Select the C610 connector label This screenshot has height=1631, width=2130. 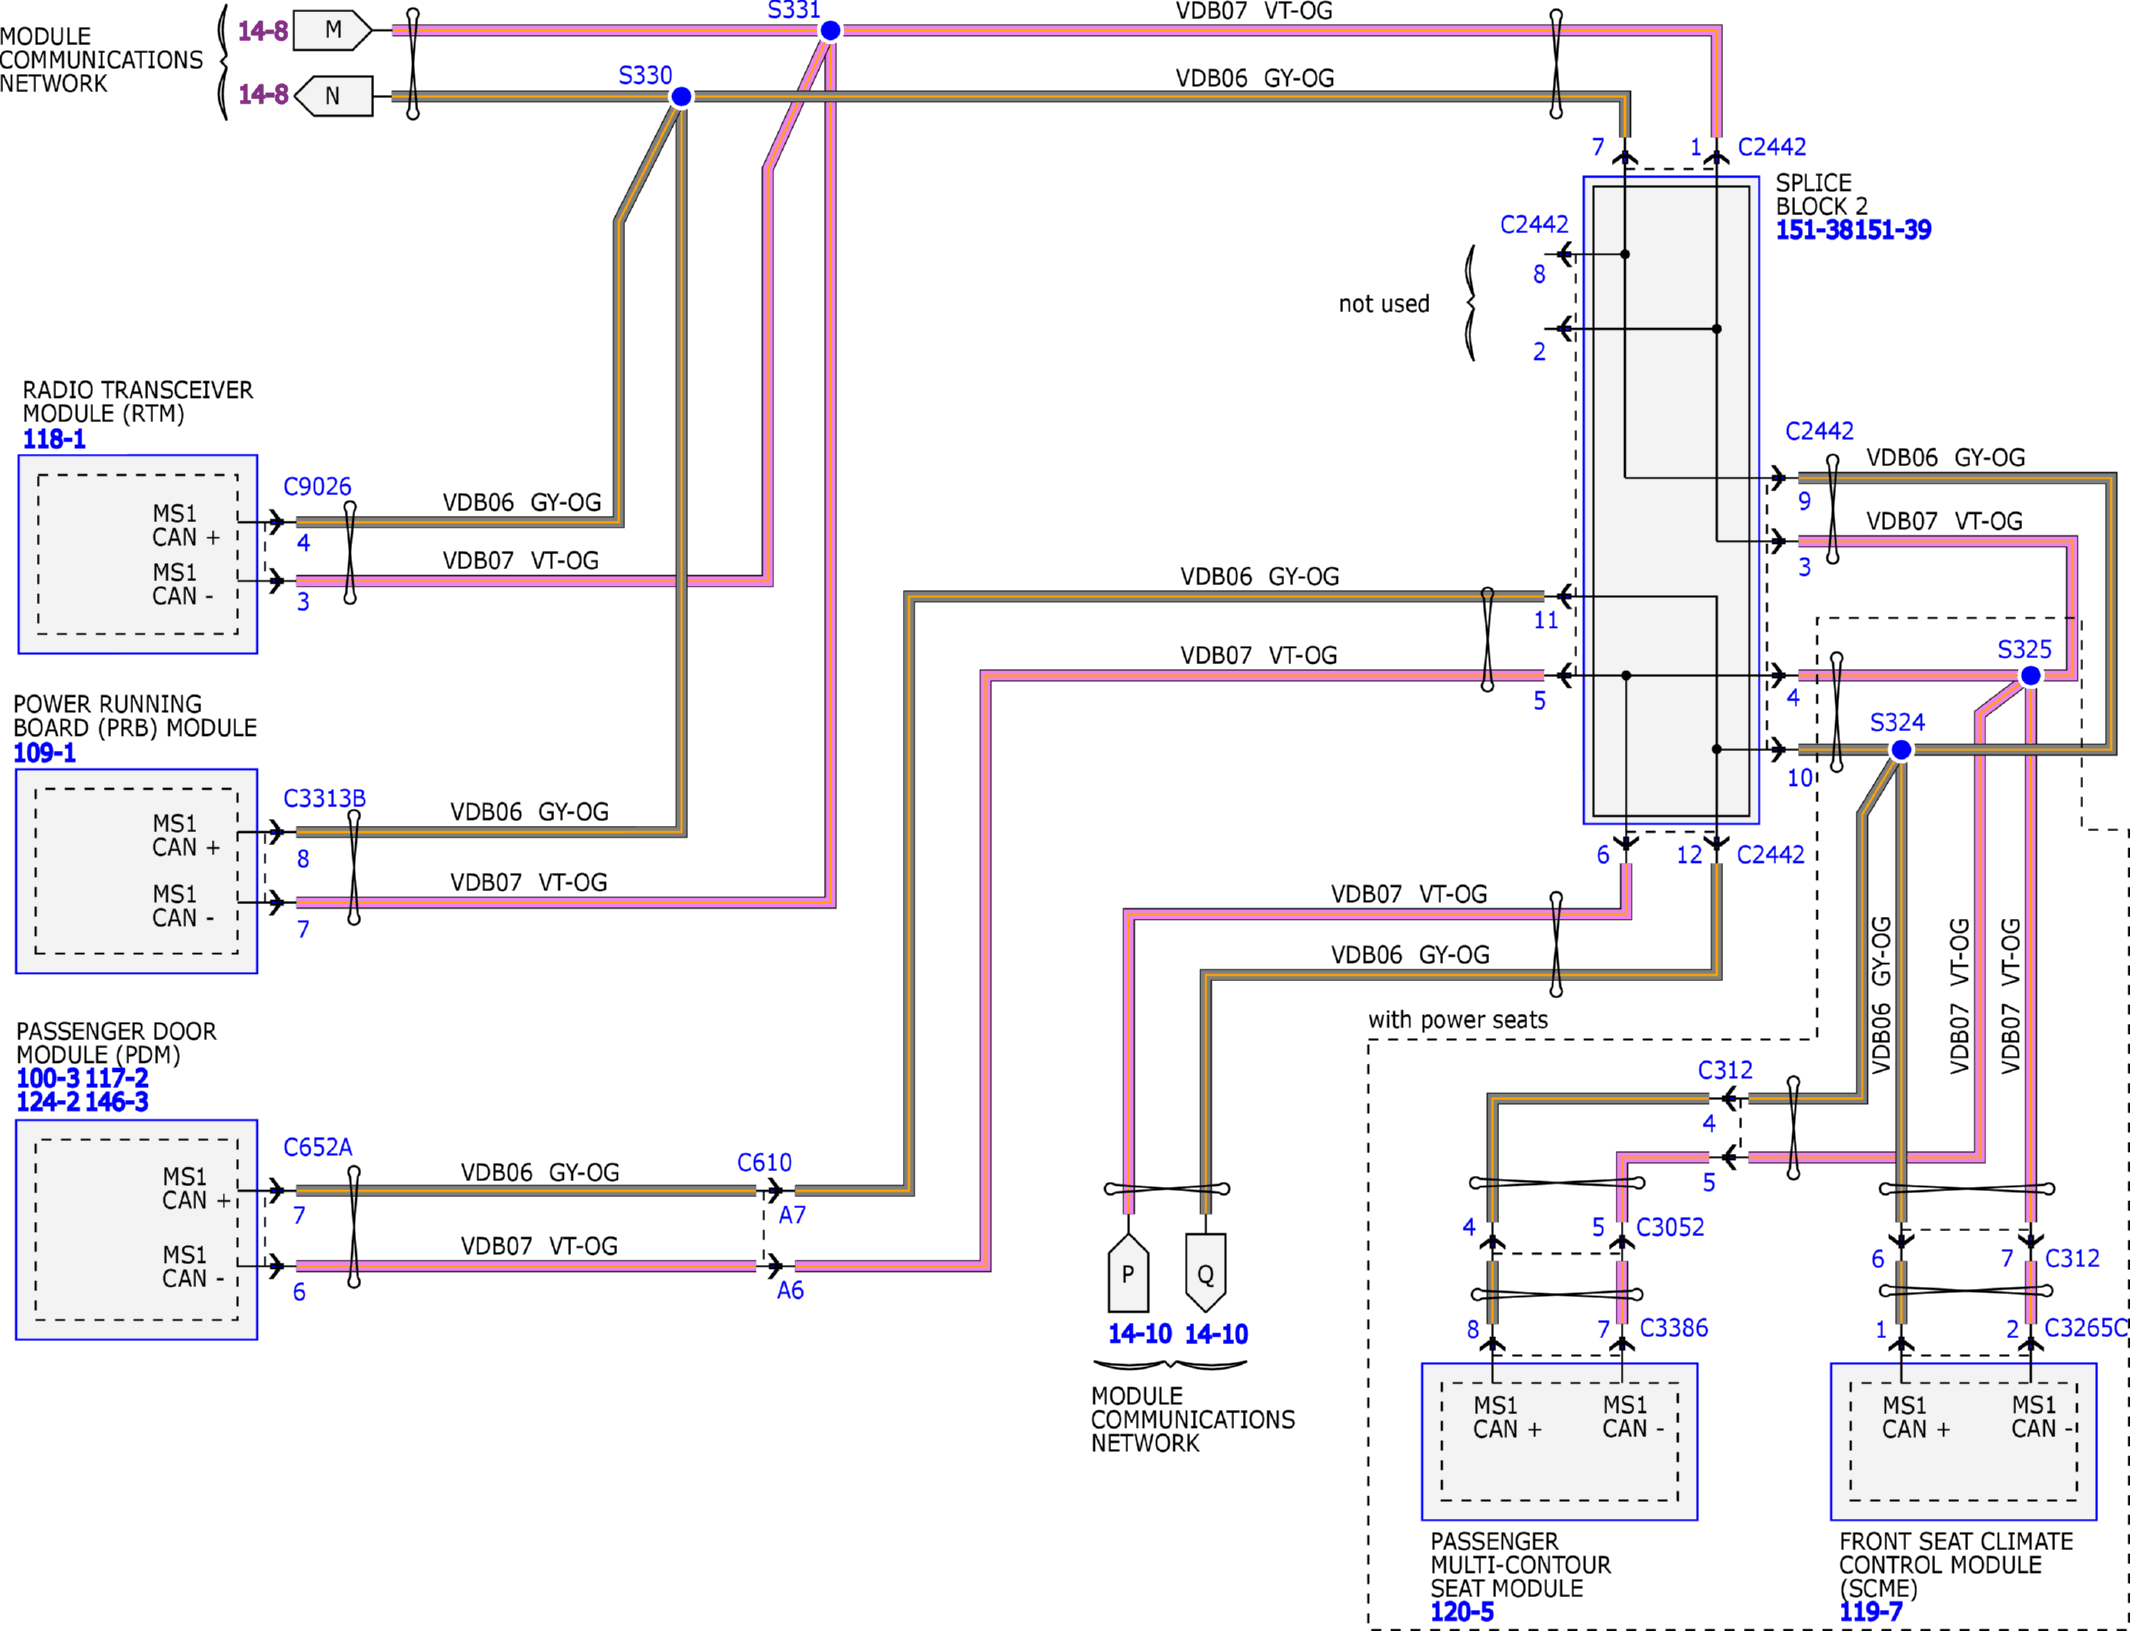(x=764, y=1163)
